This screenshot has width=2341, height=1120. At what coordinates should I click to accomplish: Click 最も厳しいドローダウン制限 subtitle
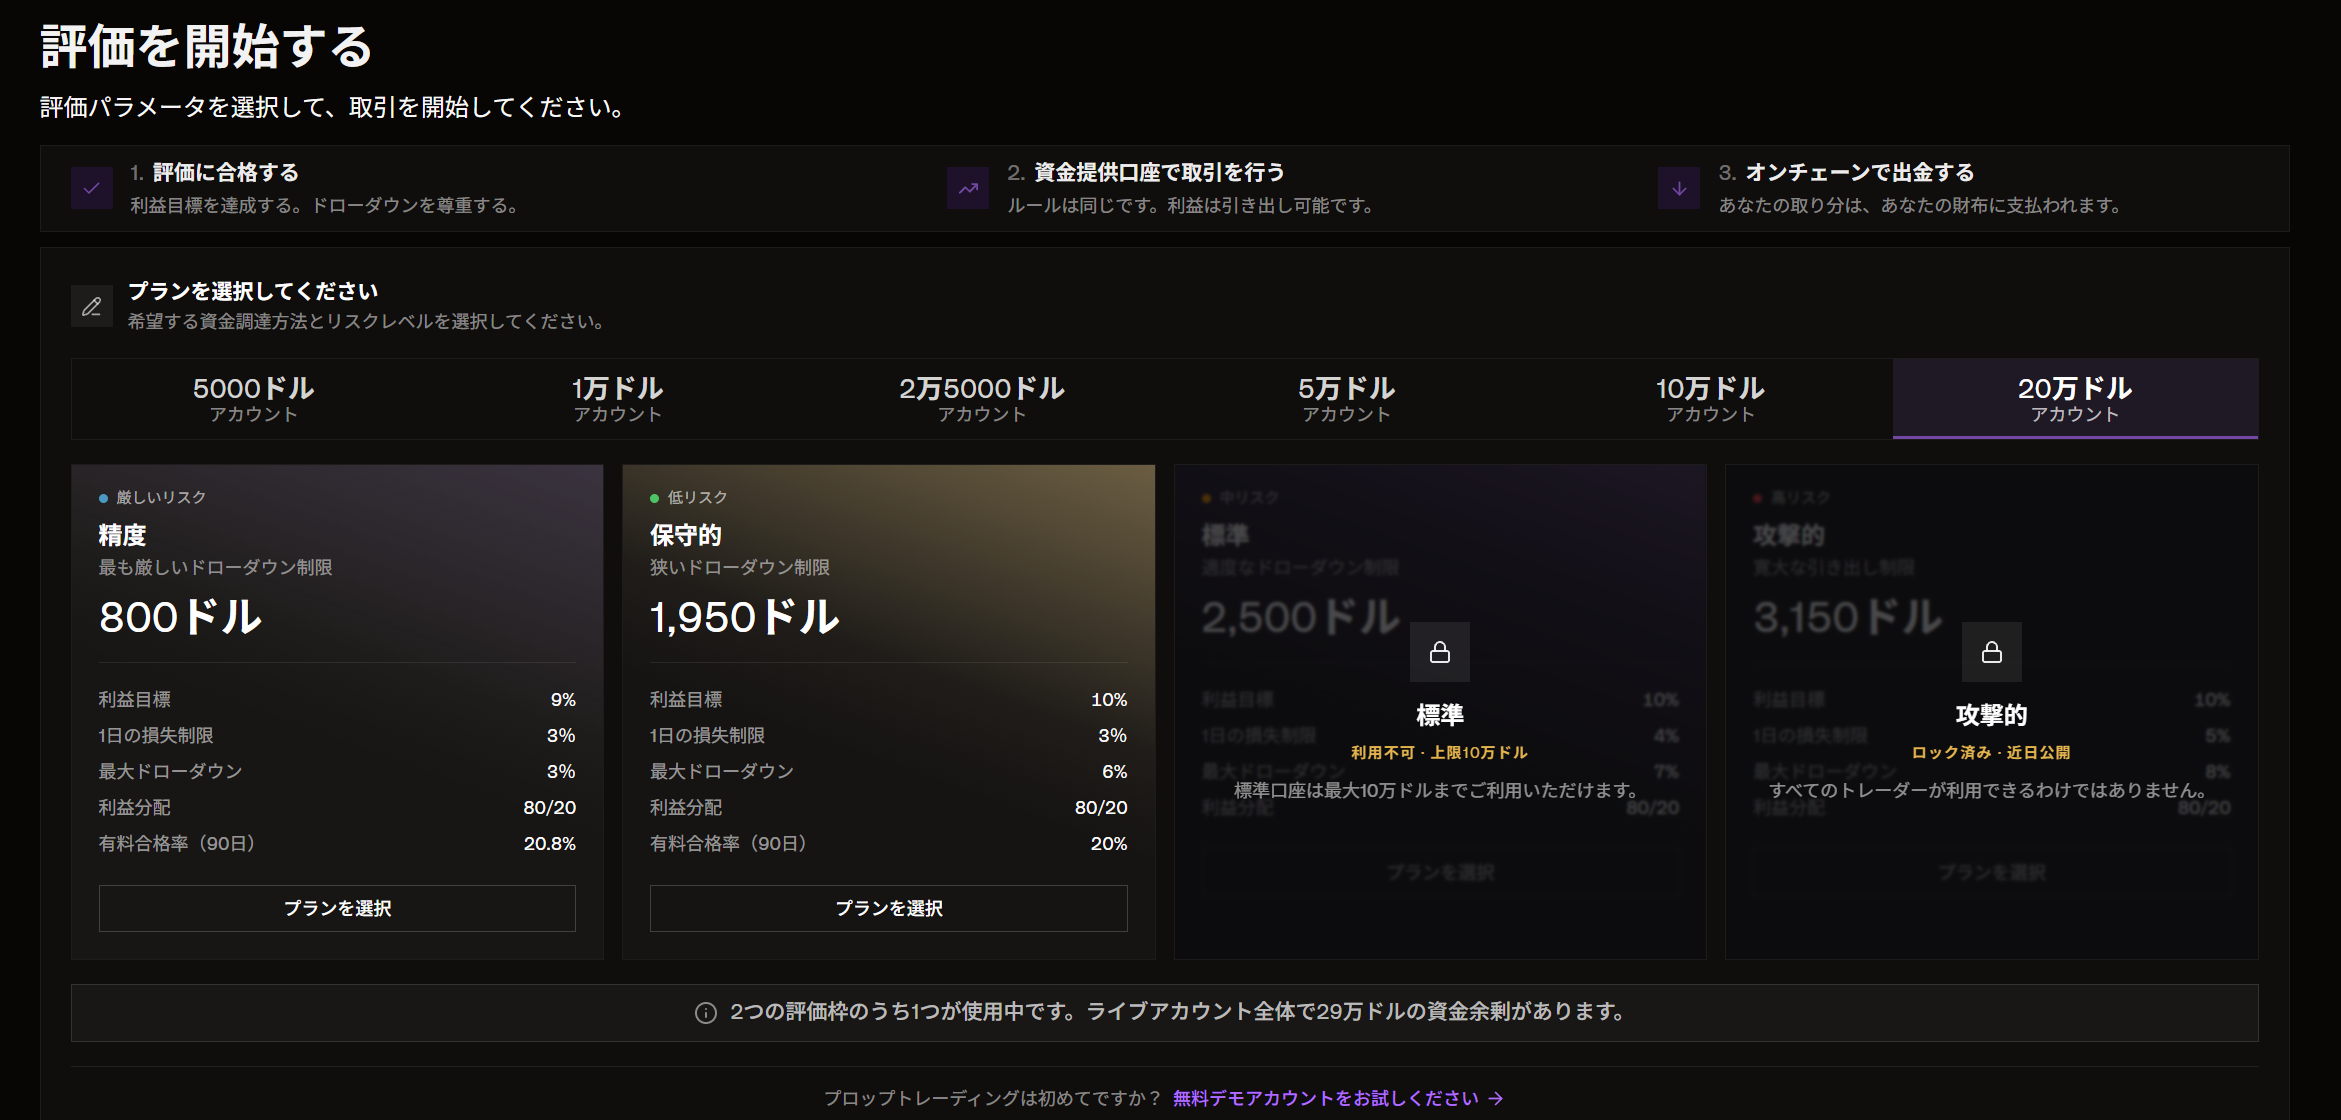[215, 567]
